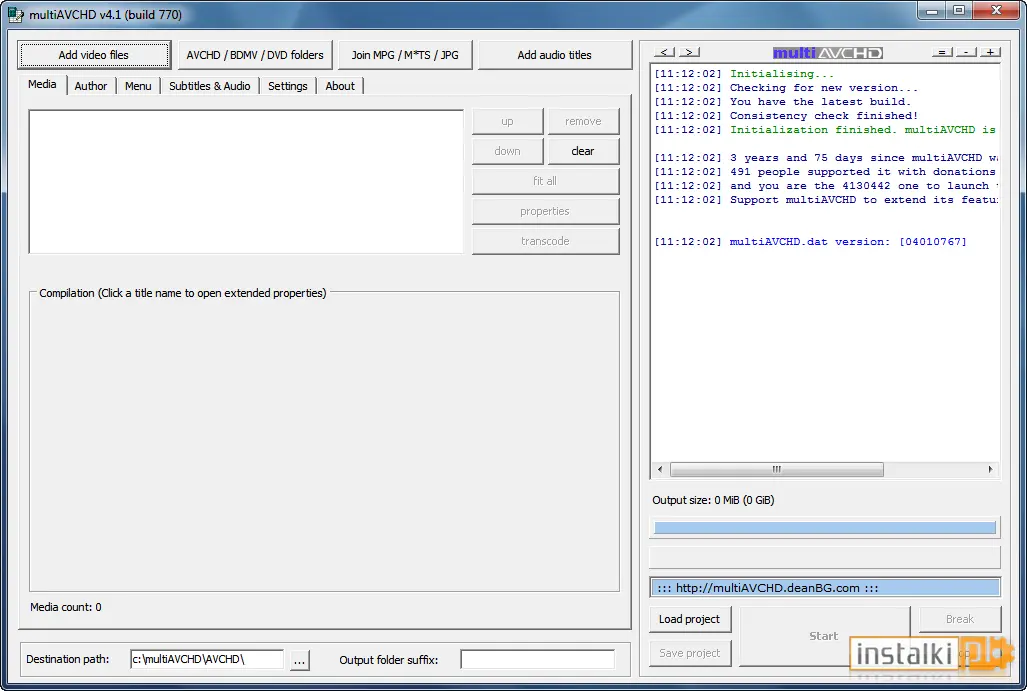Click the log horizontal scrollbar thumb
Image resolution: width=1027 pixels, height=691 pixels.
pyautogui.click(x=777, y=469)
